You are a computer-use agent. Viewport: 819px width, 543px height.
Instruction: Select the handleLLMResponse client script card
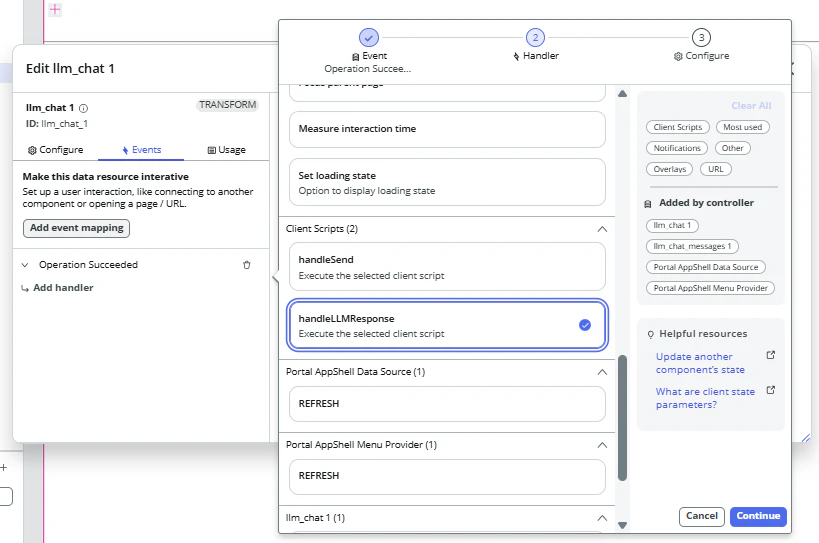tap(447, 325)
